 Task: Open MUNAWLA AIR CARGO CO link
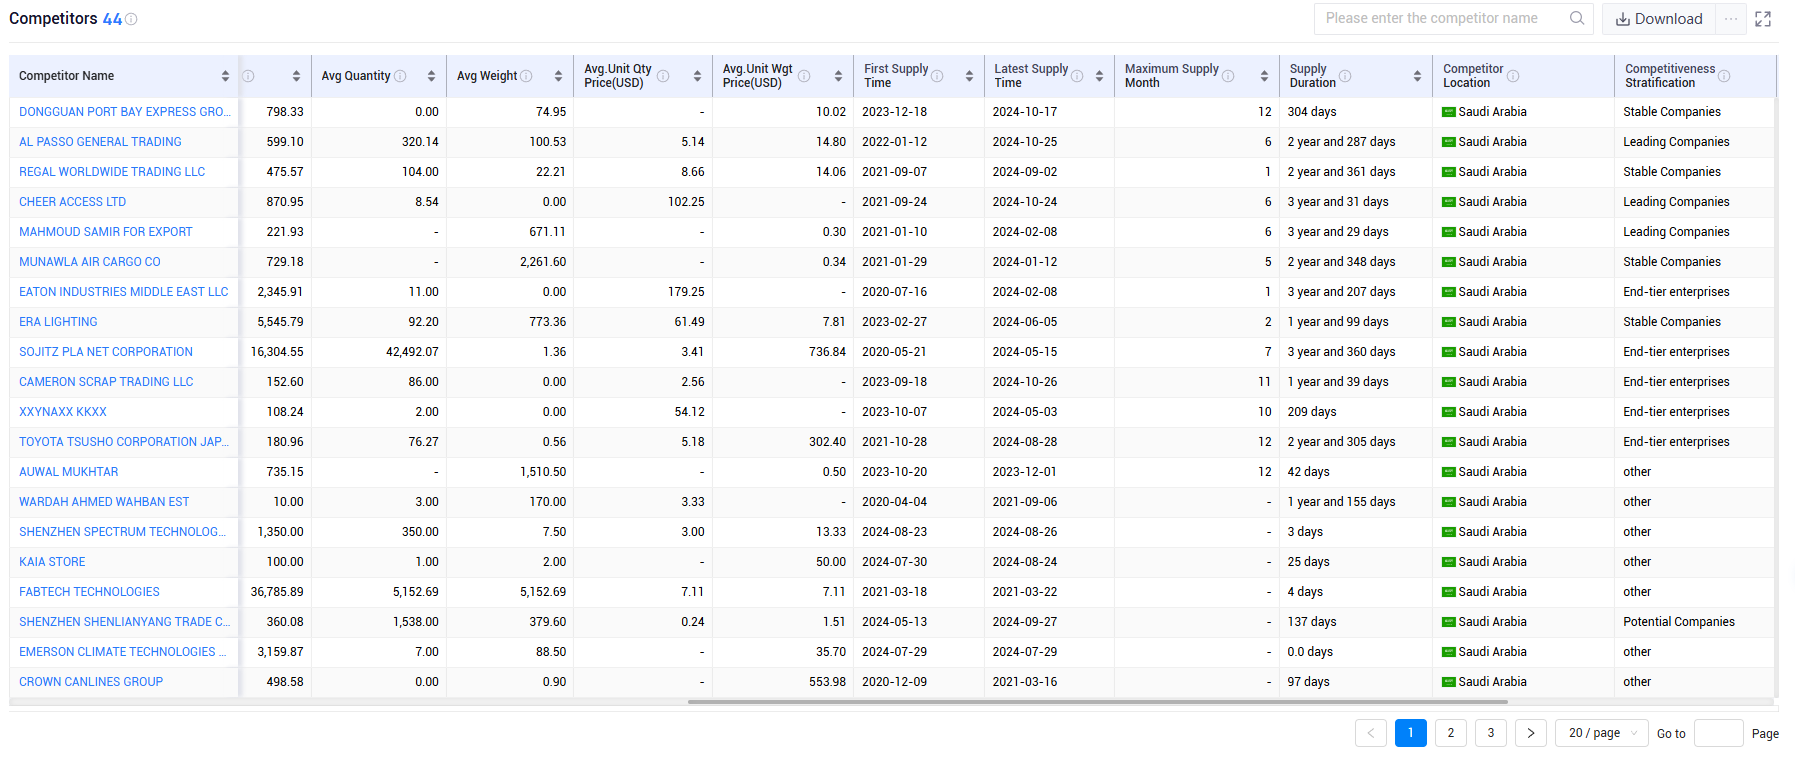(x=89, y=262)
